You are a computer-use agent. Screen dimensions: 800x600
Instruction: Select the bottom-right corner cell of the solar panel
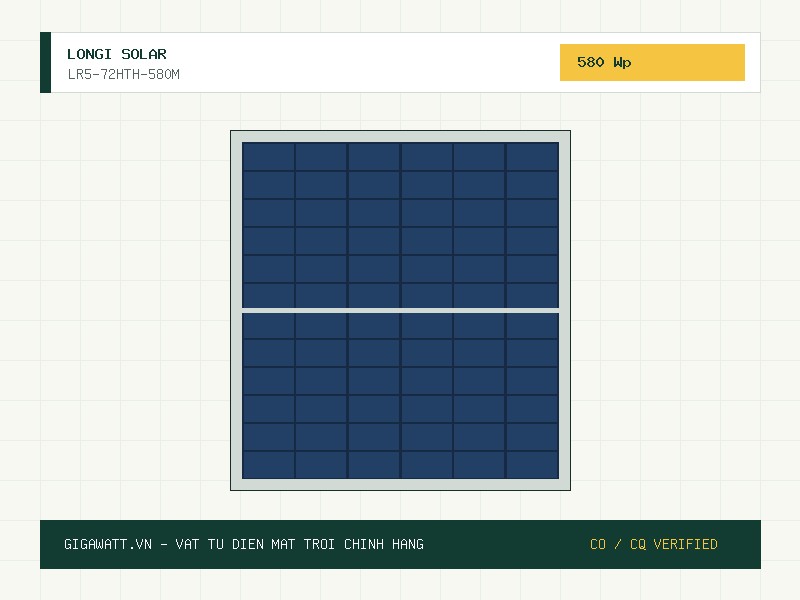pos(532,465)
